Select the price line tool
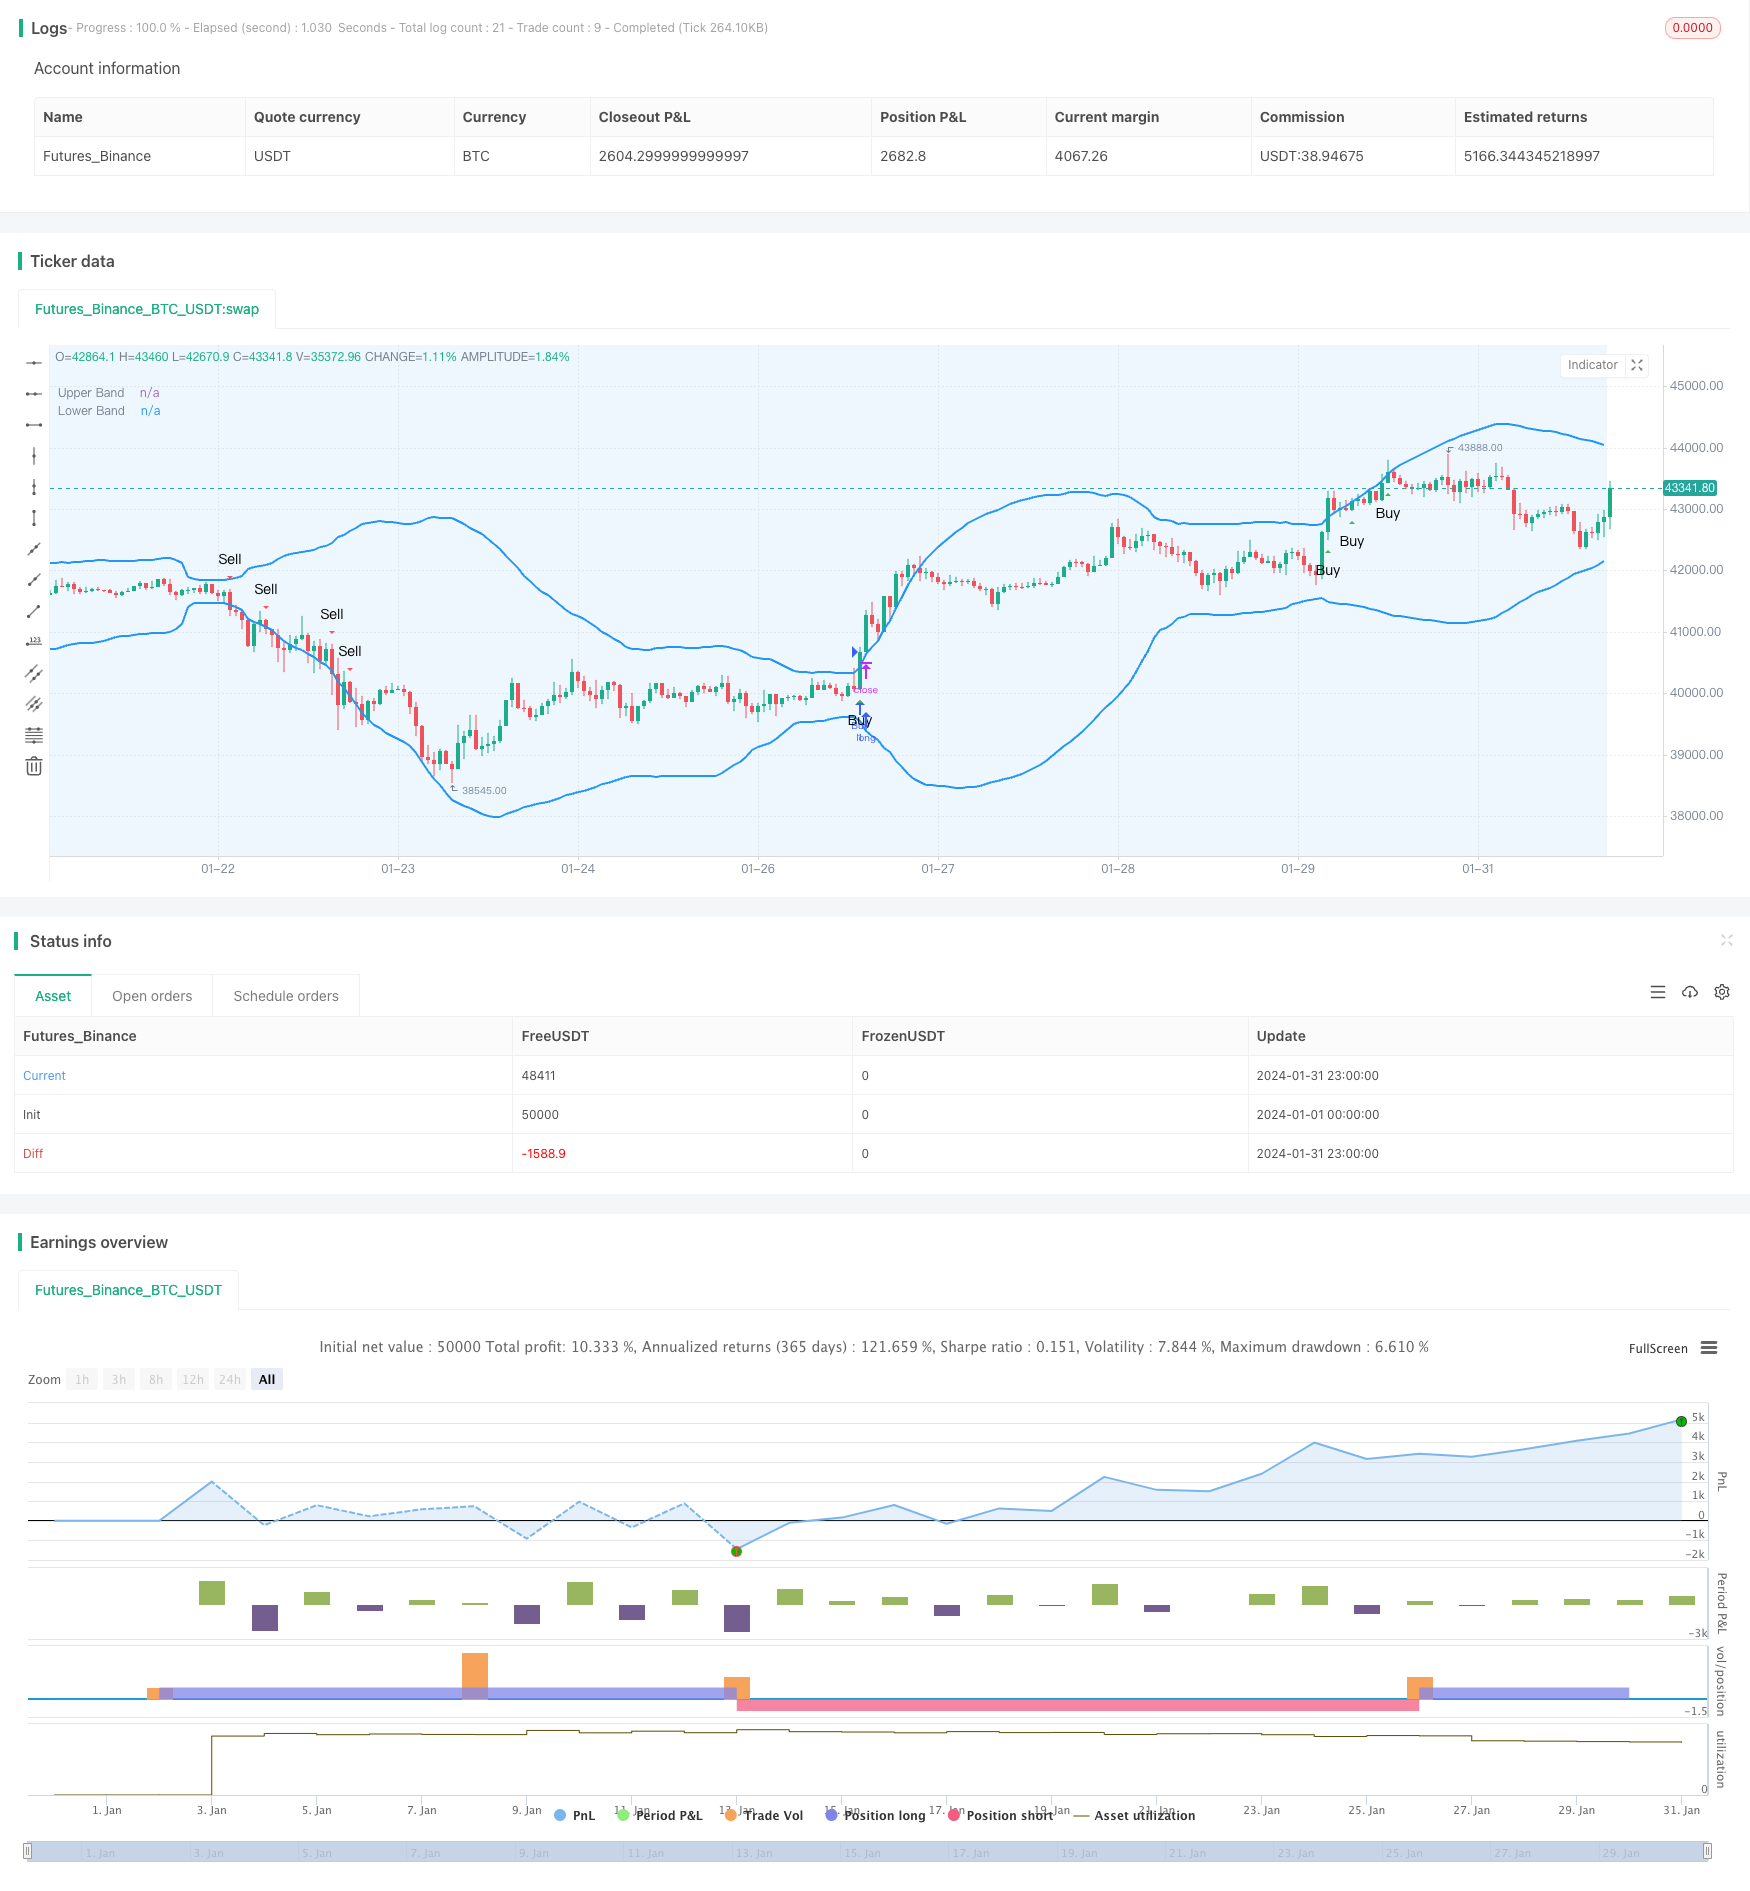 pyautogui.click(x=34, y=642)
